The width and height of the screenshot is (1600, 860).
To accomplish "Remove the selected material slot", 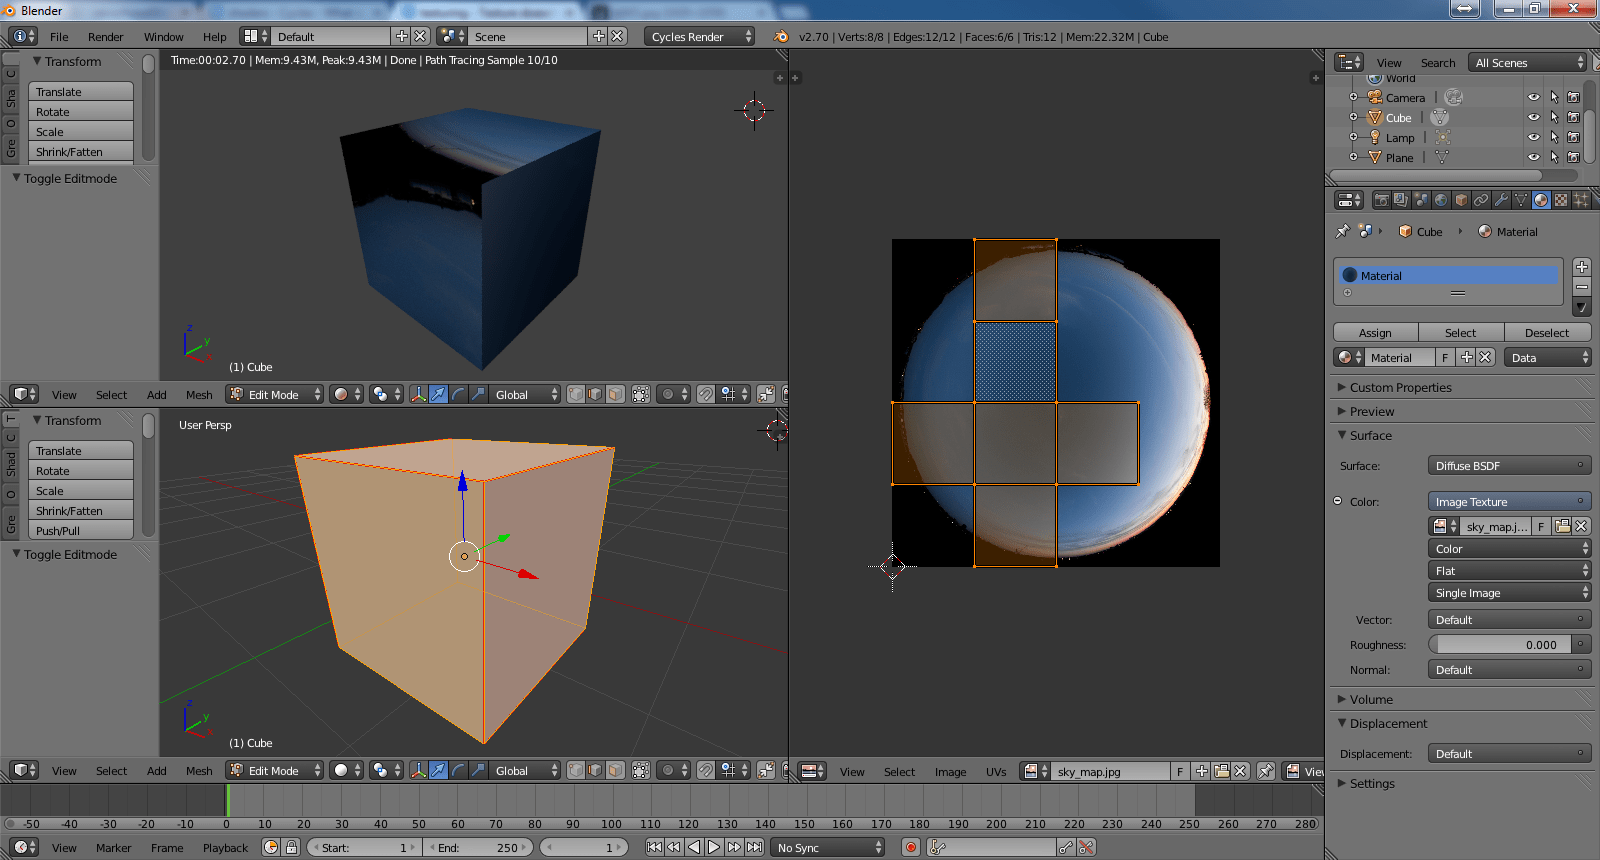I will (1582, 287).
